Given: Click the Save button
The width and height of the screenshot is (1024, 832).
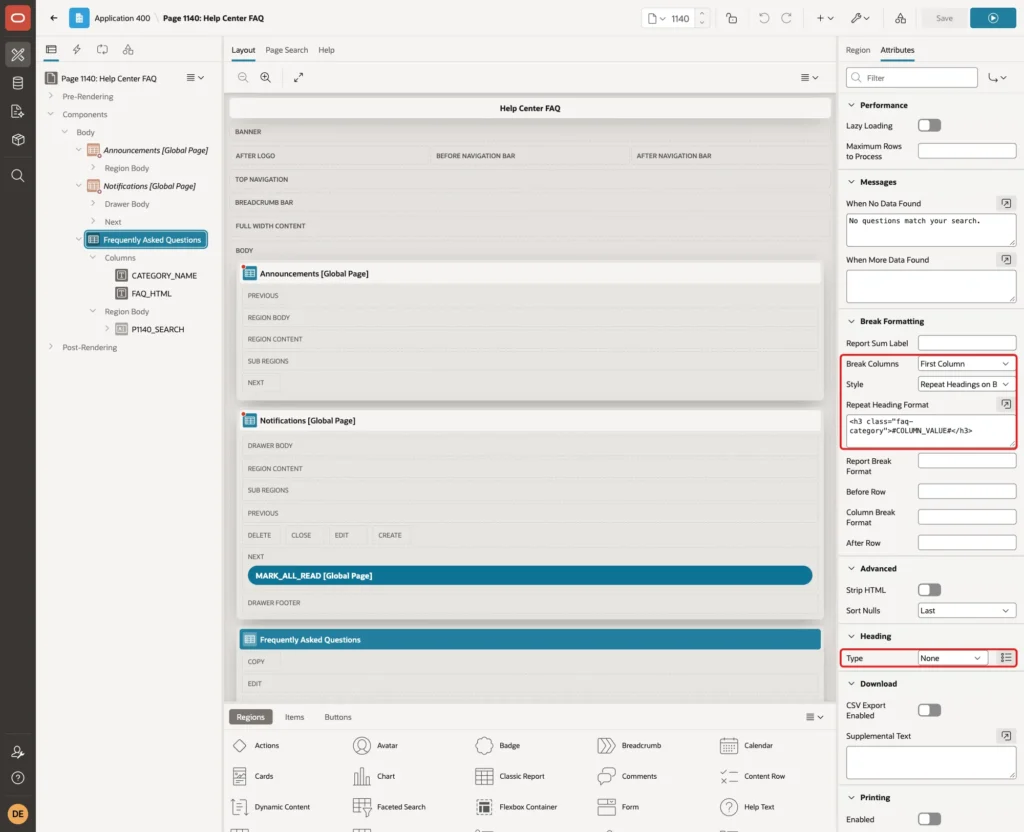Looking at the screenshot, I should [x=944, y=18].
